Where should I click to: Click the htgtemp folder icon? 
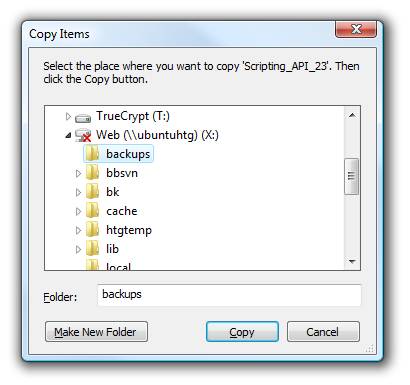(92, 230)
